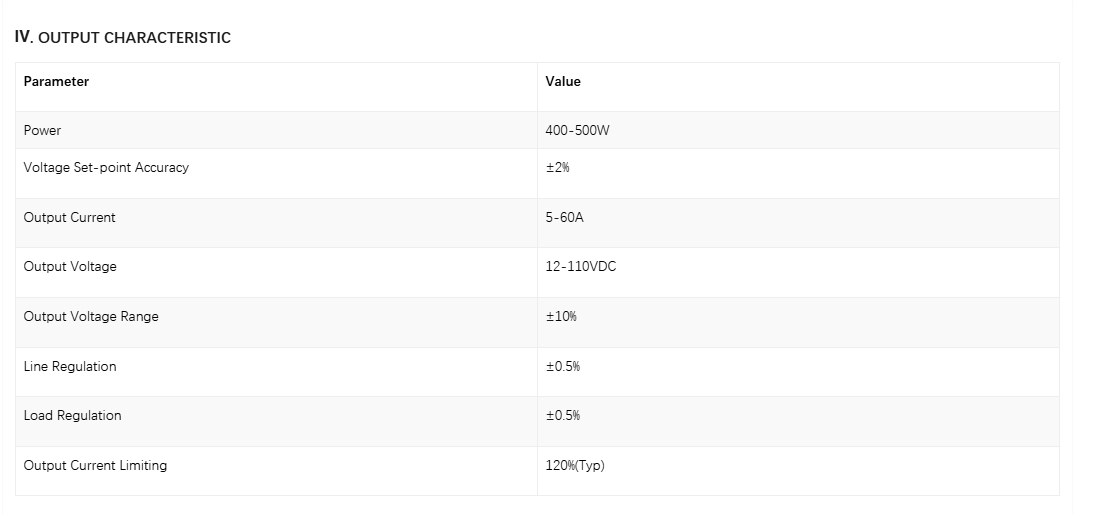Click the 'IV. OUTPUT CHARACTERISTIC' heading
1093x514 pixels.
point(123,38)
